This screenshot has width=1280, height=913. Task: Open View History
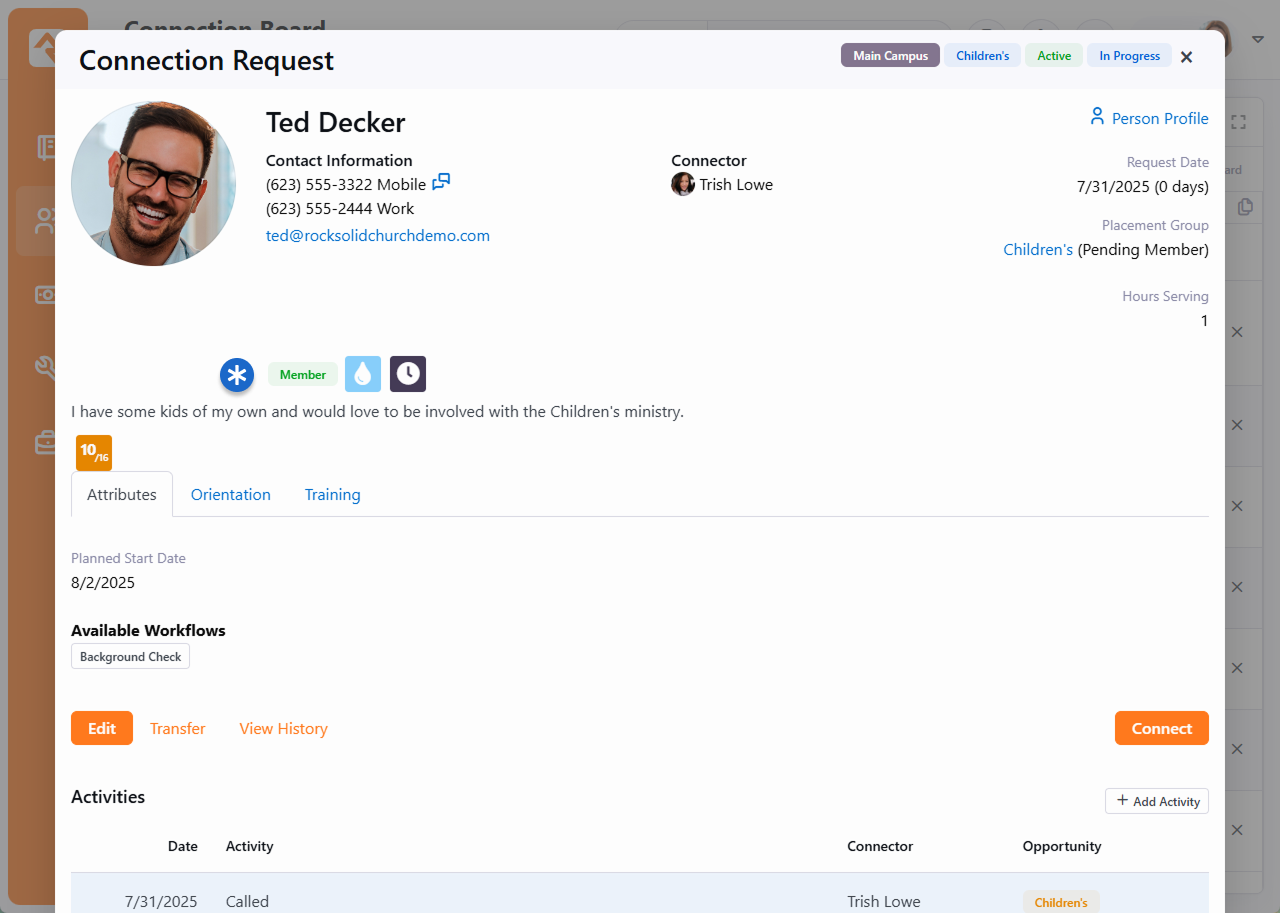pos(283,729)
